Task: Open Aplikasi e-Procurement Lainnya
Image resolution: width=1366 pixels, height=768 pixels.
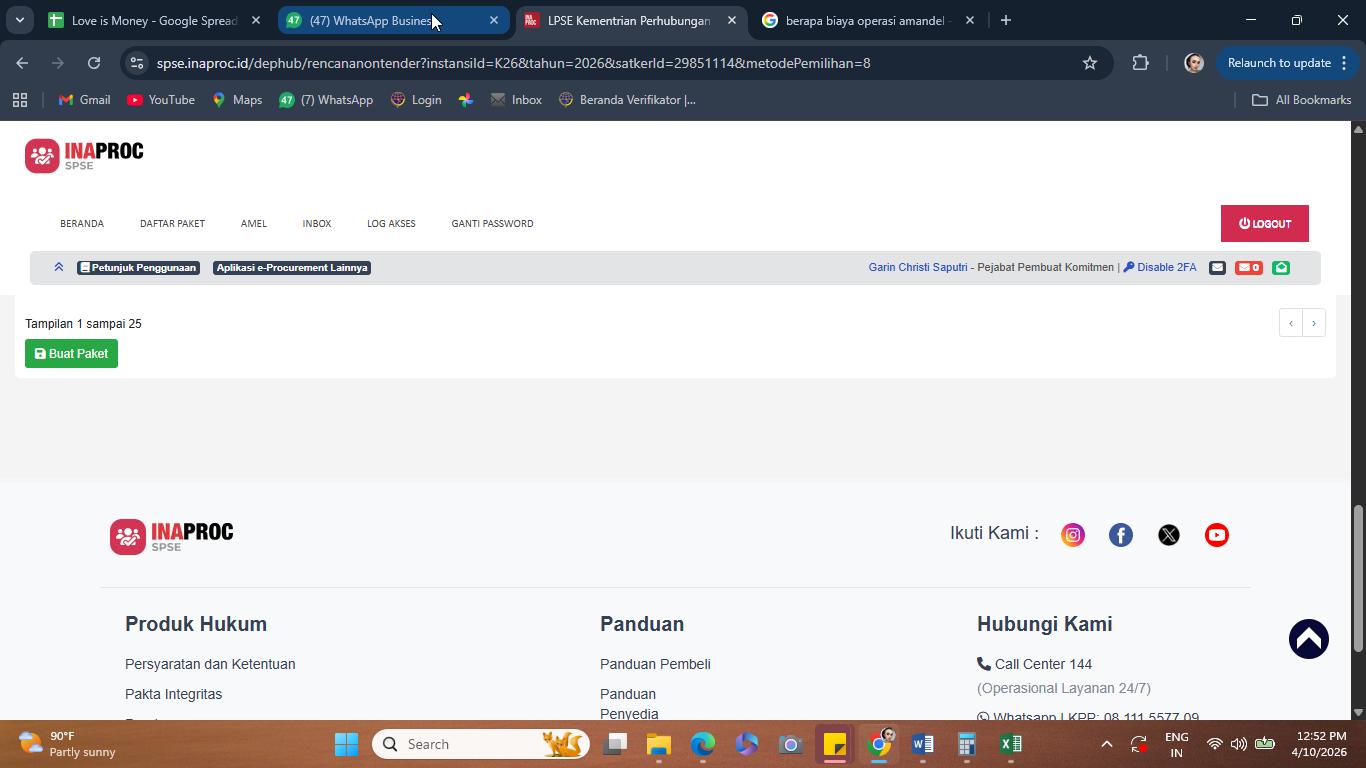Action: click(x=292, y=268)
